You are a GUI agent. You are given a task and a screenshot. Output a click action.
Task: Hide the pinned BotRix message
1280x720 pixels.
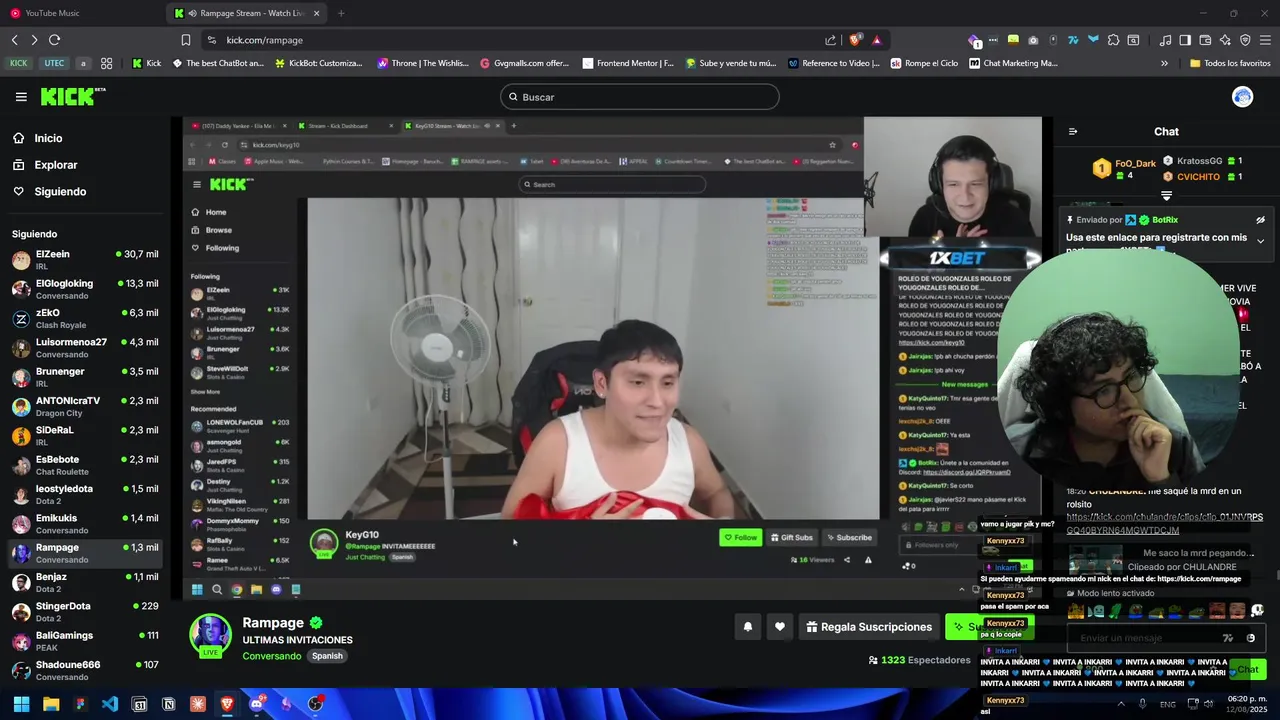1260,220
